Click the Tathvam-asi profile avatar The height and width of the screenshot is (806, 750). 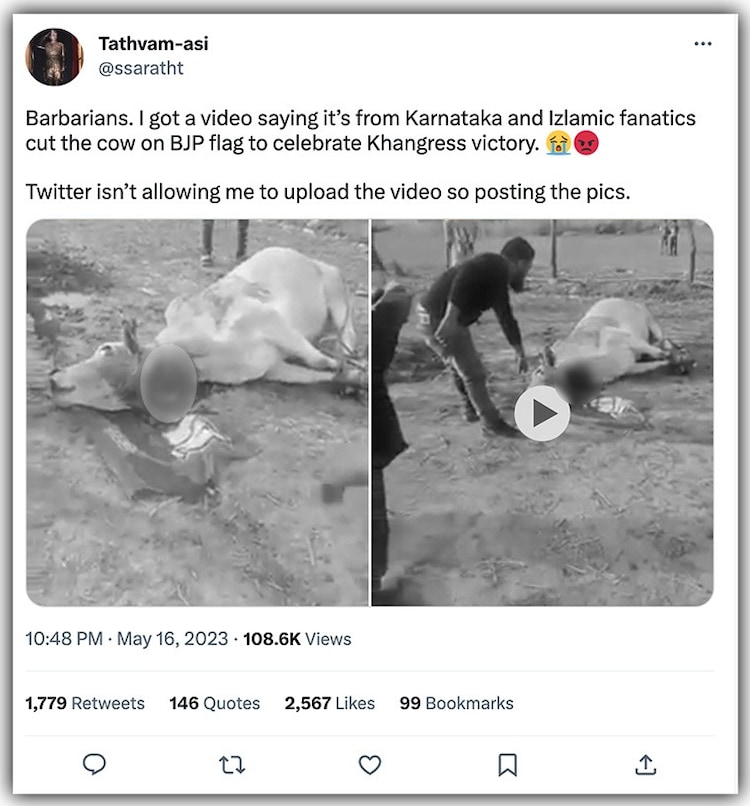click(x=54, y=56)
